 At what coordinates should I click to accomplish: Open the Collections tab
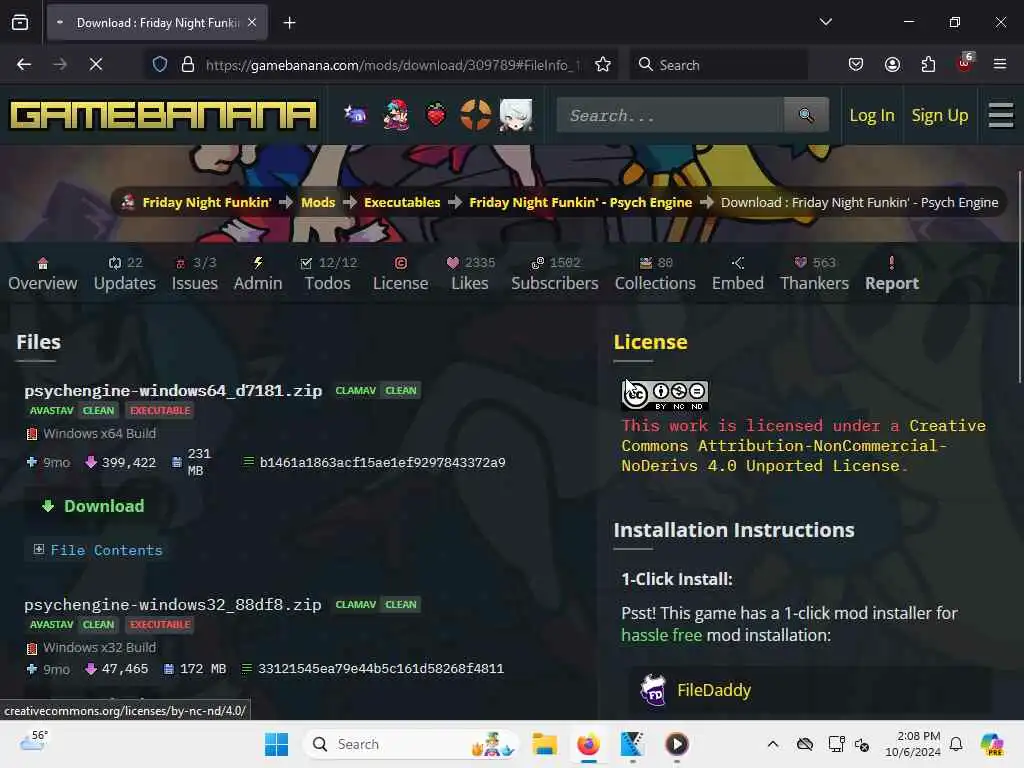(x=655, y=274)
